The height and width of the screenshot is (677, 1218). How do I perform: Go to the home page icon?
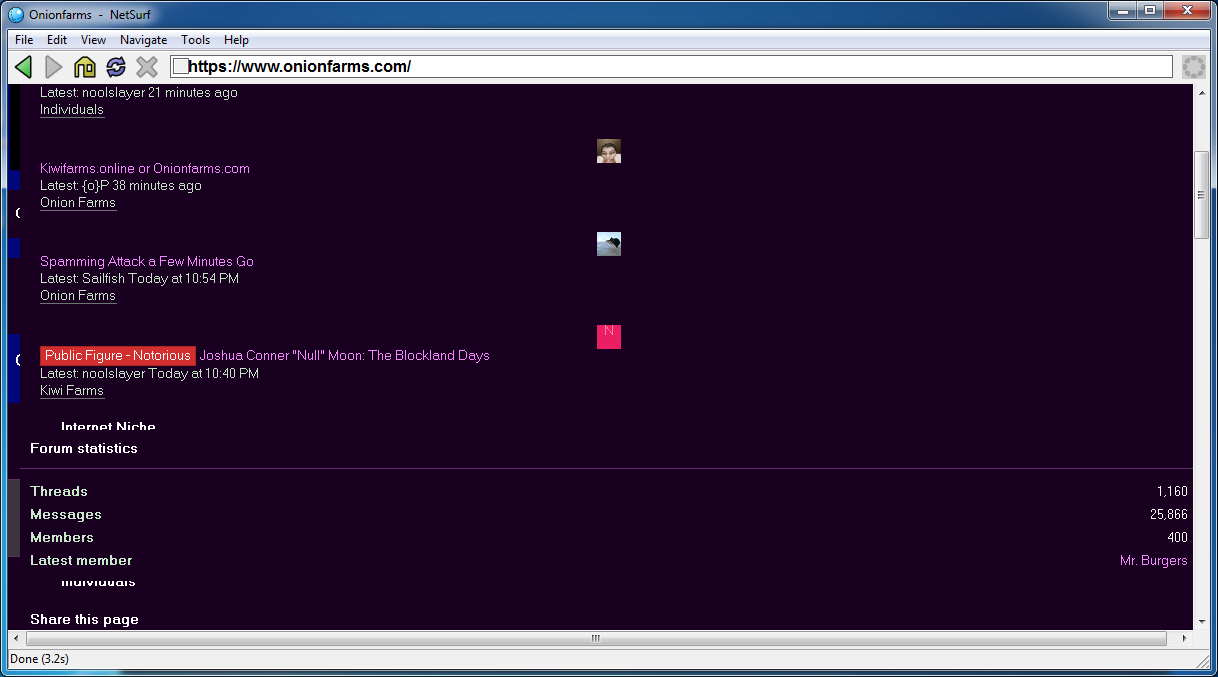pyautogui.click(x=85, y=67)
